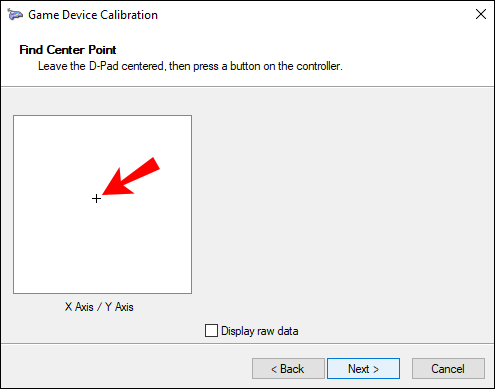
Task: Click the "Display raw data" label text
Action: tap(260, 331)
